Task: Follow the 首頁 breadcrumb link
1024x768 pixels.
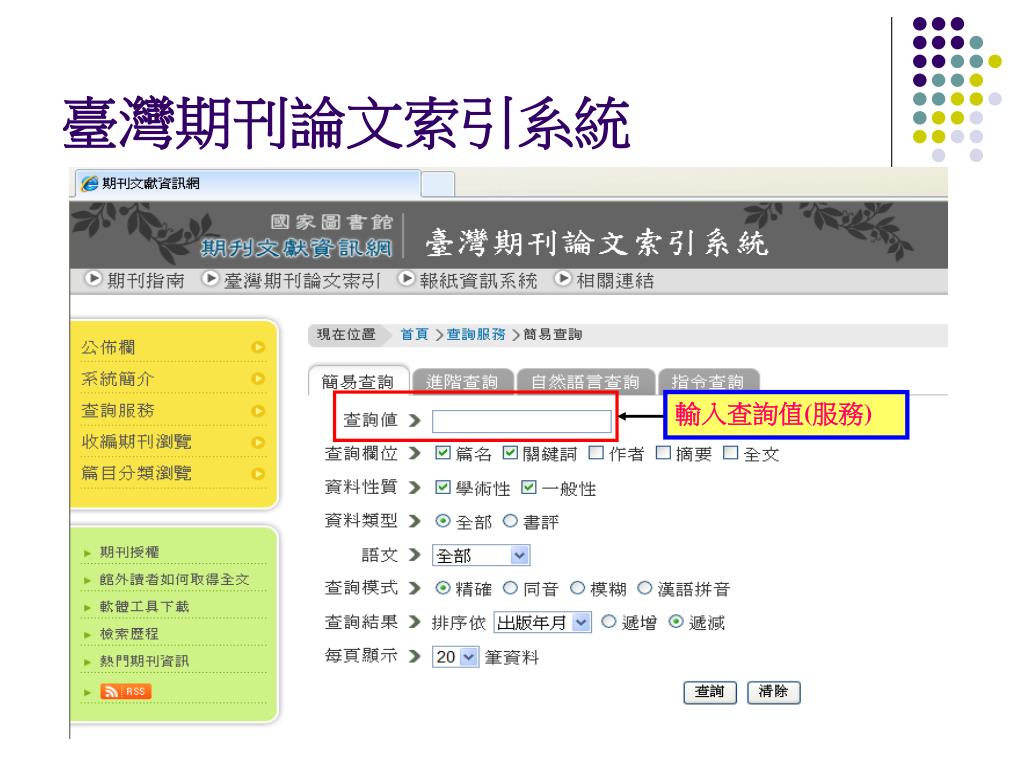Action: 415,334
